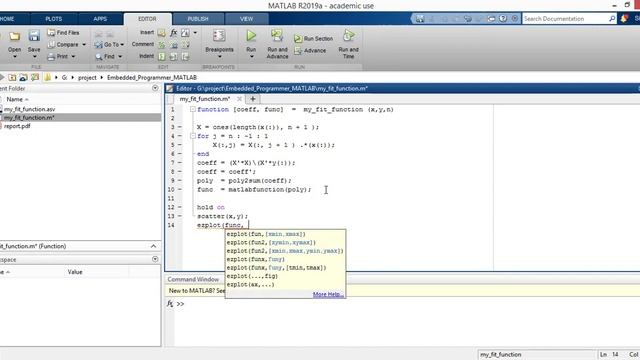
Task: Open file using the Open folder icon
Action: click(15, 37)
